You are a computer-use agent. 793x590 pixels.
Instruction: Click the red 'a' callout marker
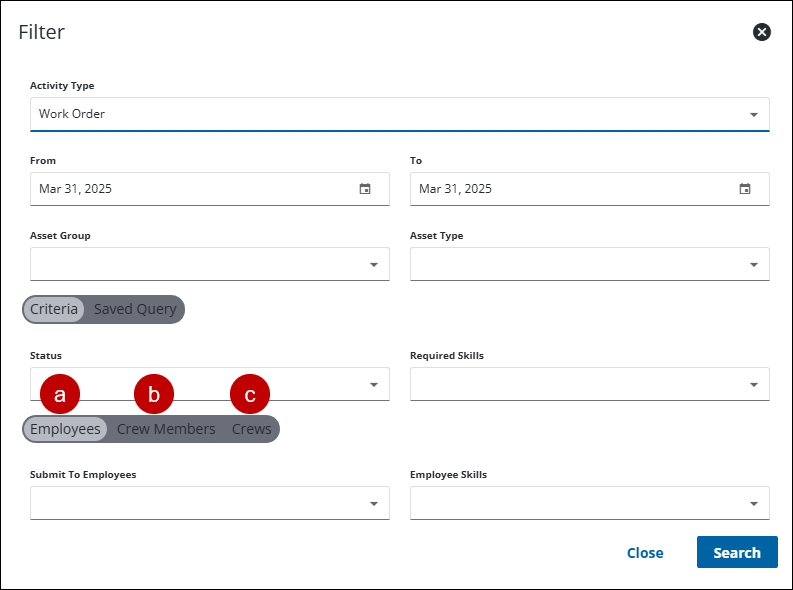point(60,394)
